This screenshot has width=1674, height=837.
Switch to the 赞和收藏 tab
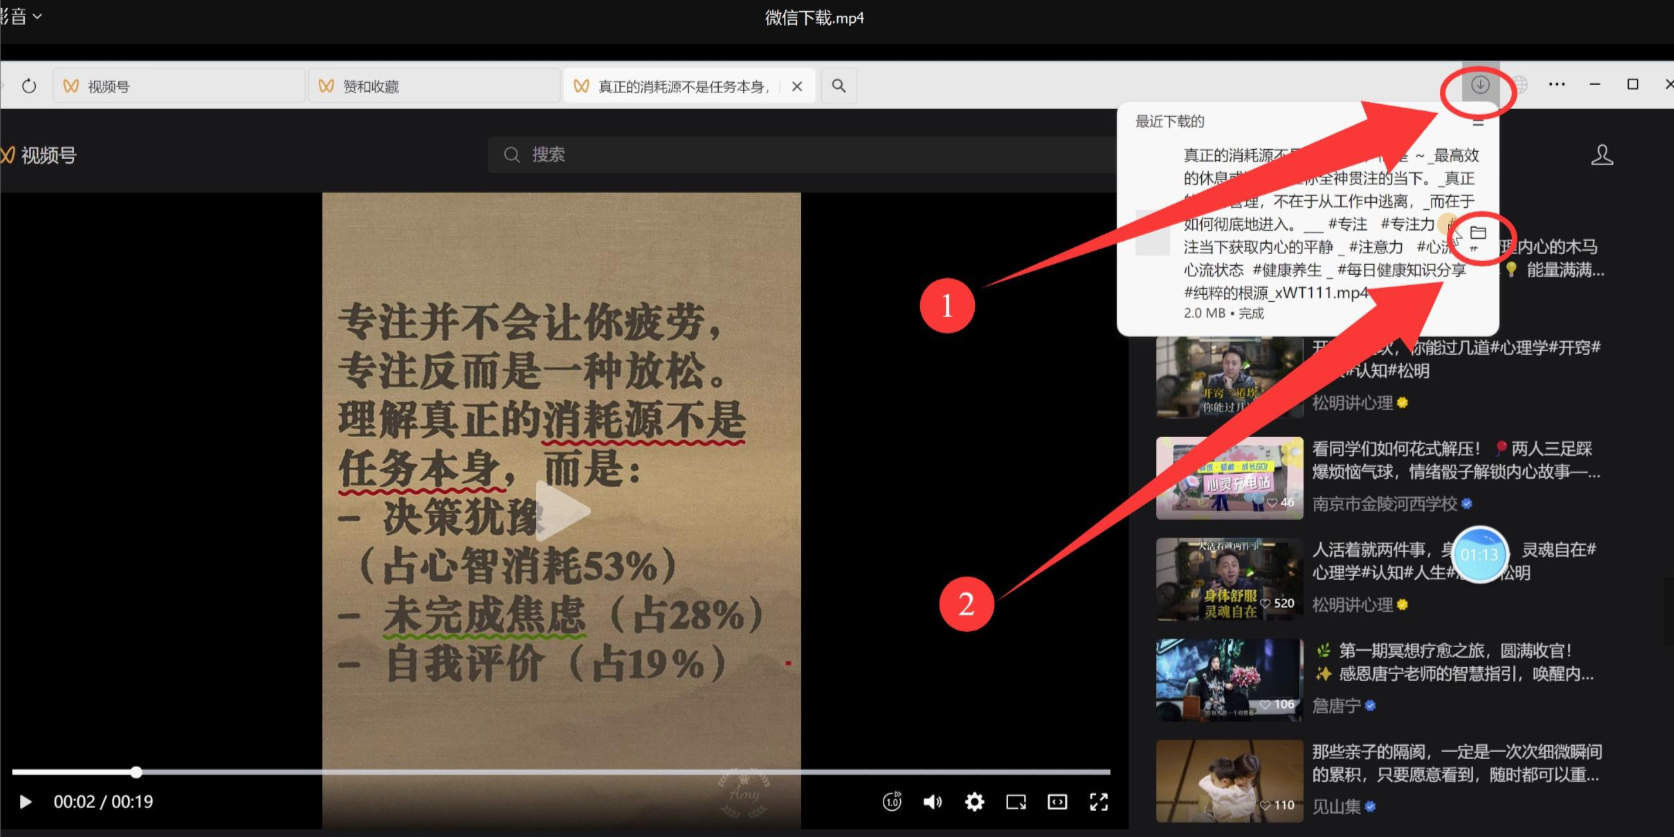pyautogui.click(x=371, y=87)
